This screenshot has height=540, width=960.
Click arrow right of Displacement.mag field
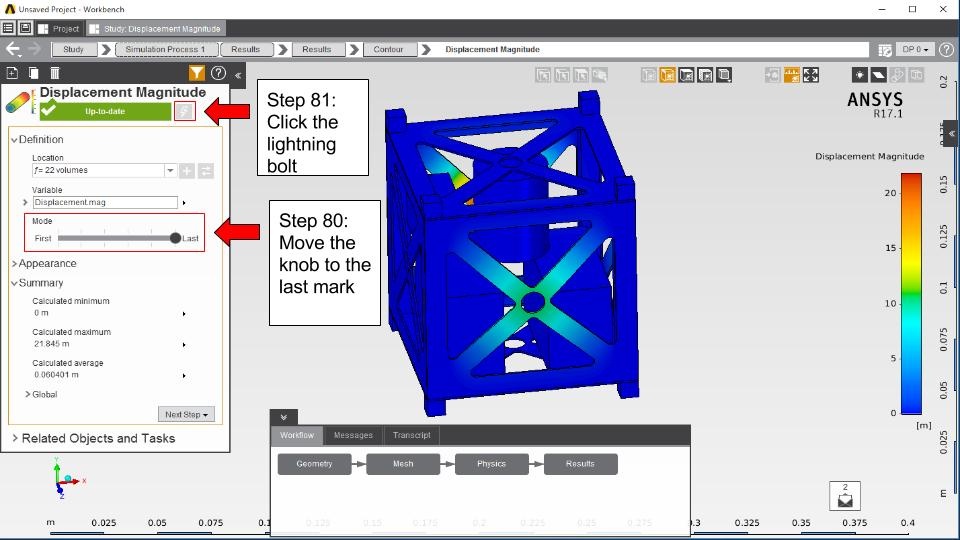pos(184,203)
